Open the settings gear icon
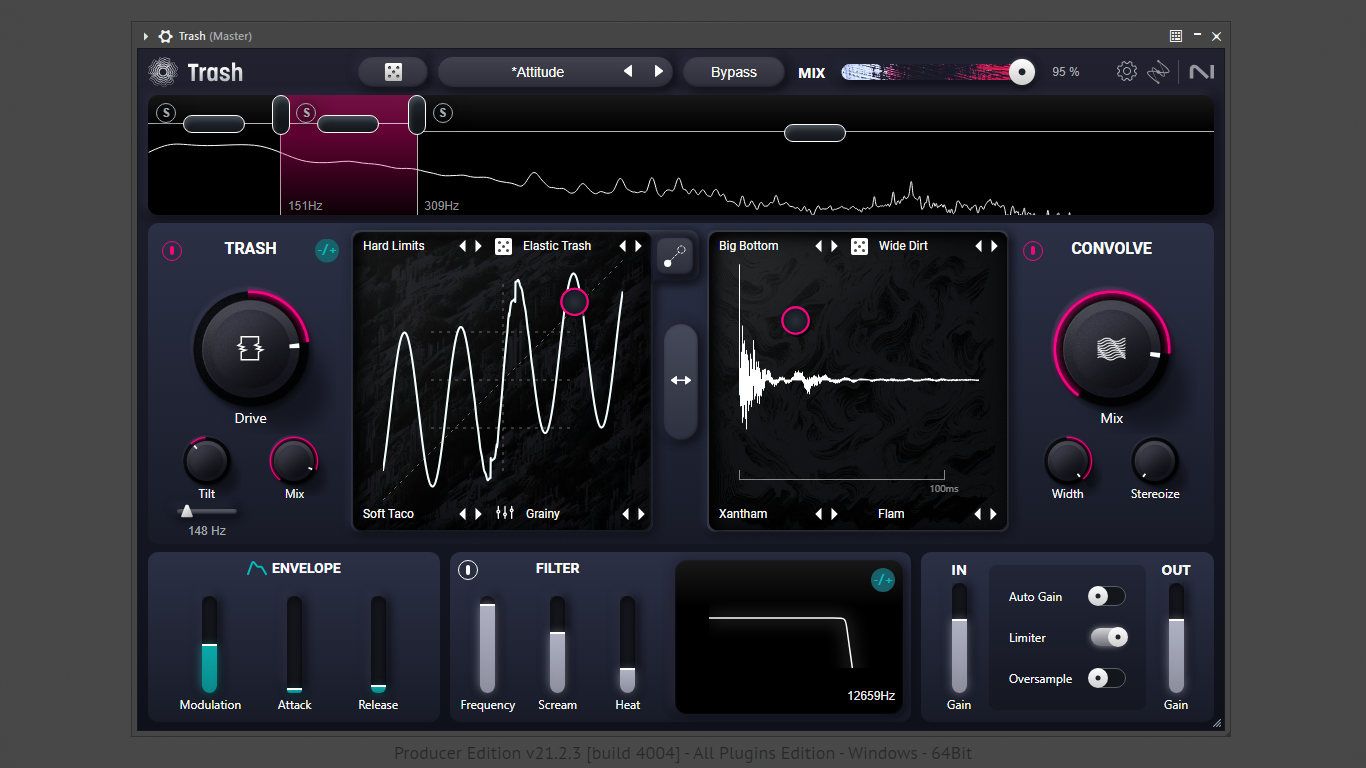 click(x=1127, y=72)
